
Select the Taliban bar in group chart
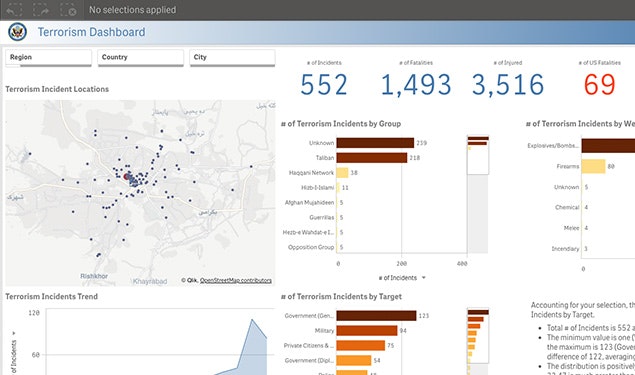[x=371, y=158]
